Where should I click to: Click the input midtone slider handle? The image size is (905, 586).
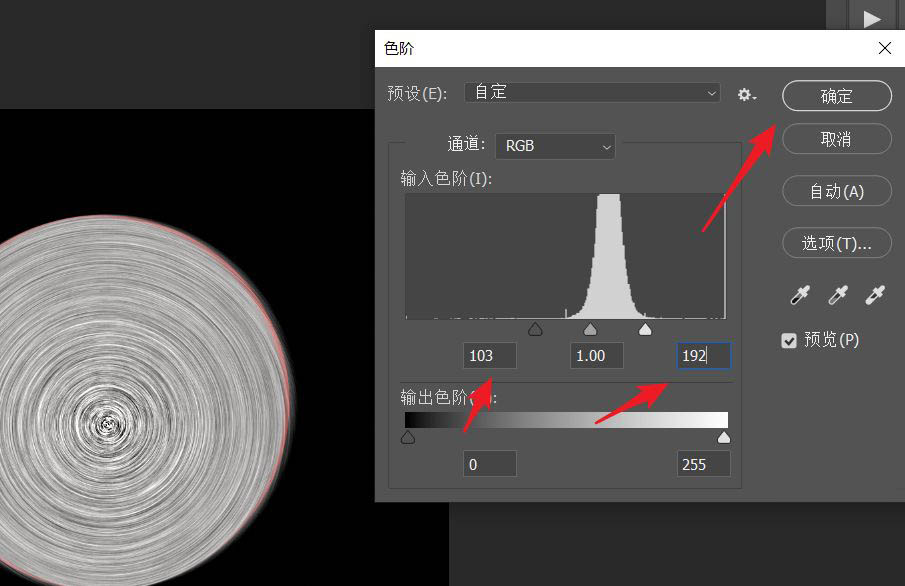point(590,329)
